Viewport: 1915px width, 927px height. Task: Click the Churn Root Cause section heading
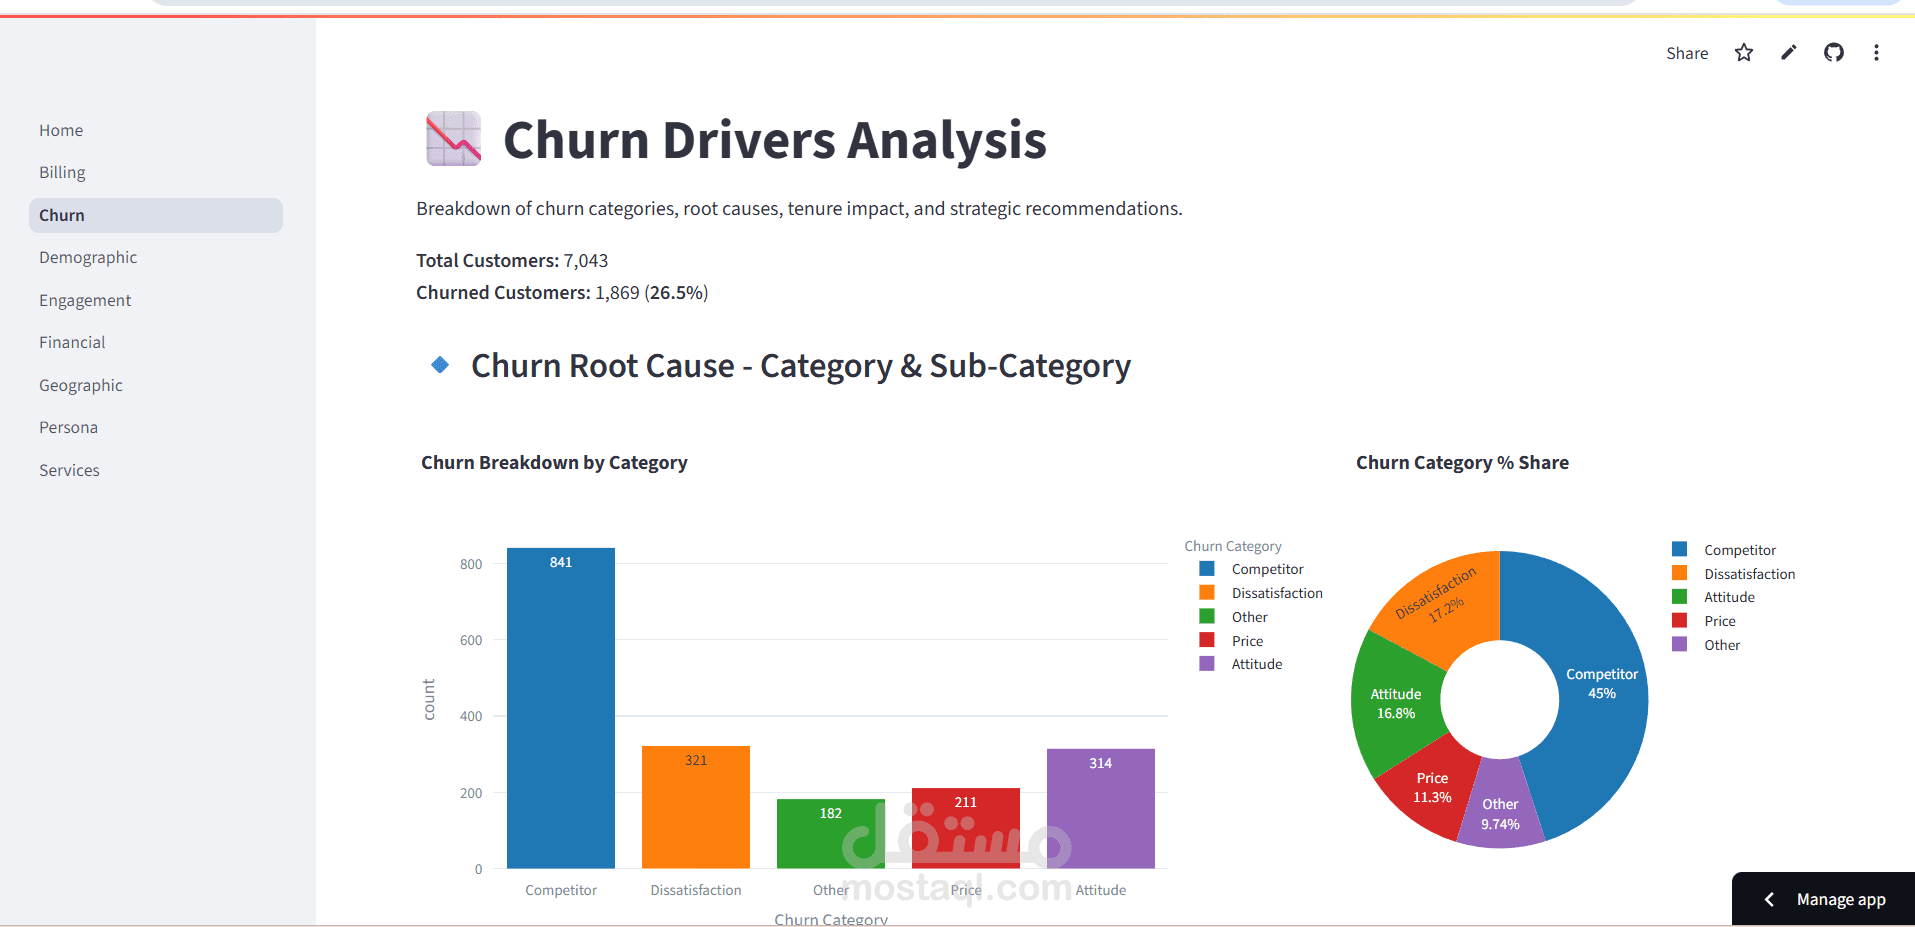[x=801, y=366]
